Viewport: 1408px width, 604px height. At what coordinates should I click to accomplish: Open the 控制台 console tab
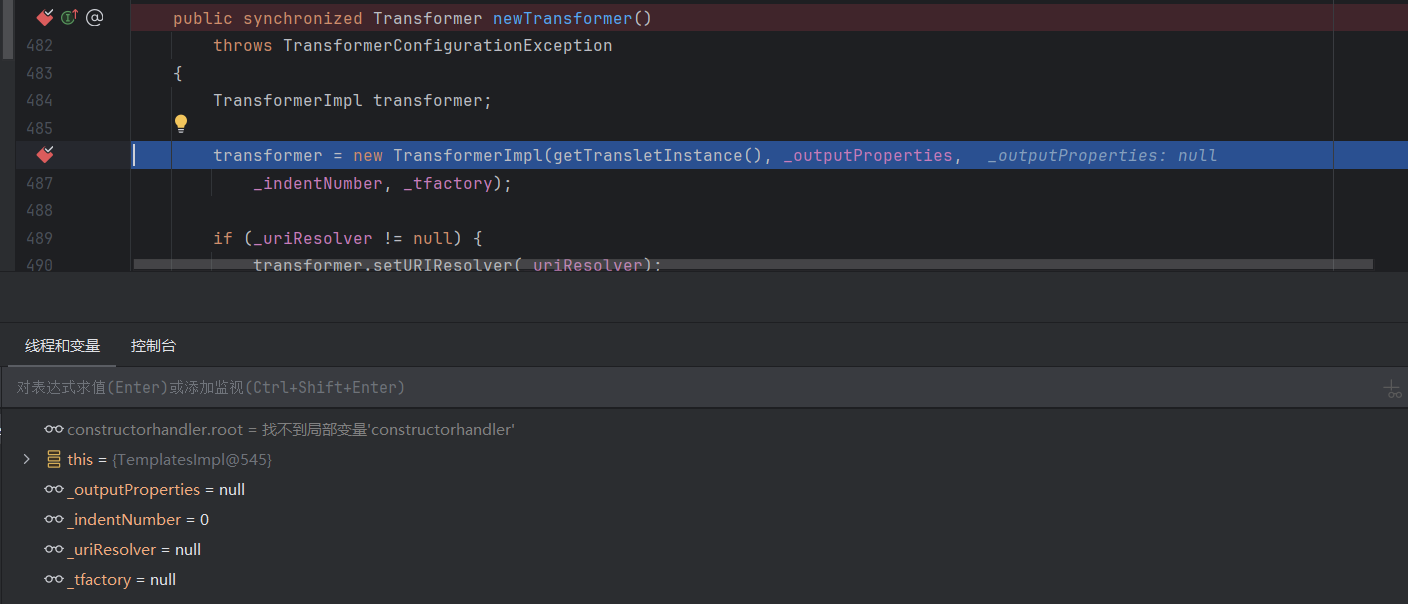click(153, 346)
